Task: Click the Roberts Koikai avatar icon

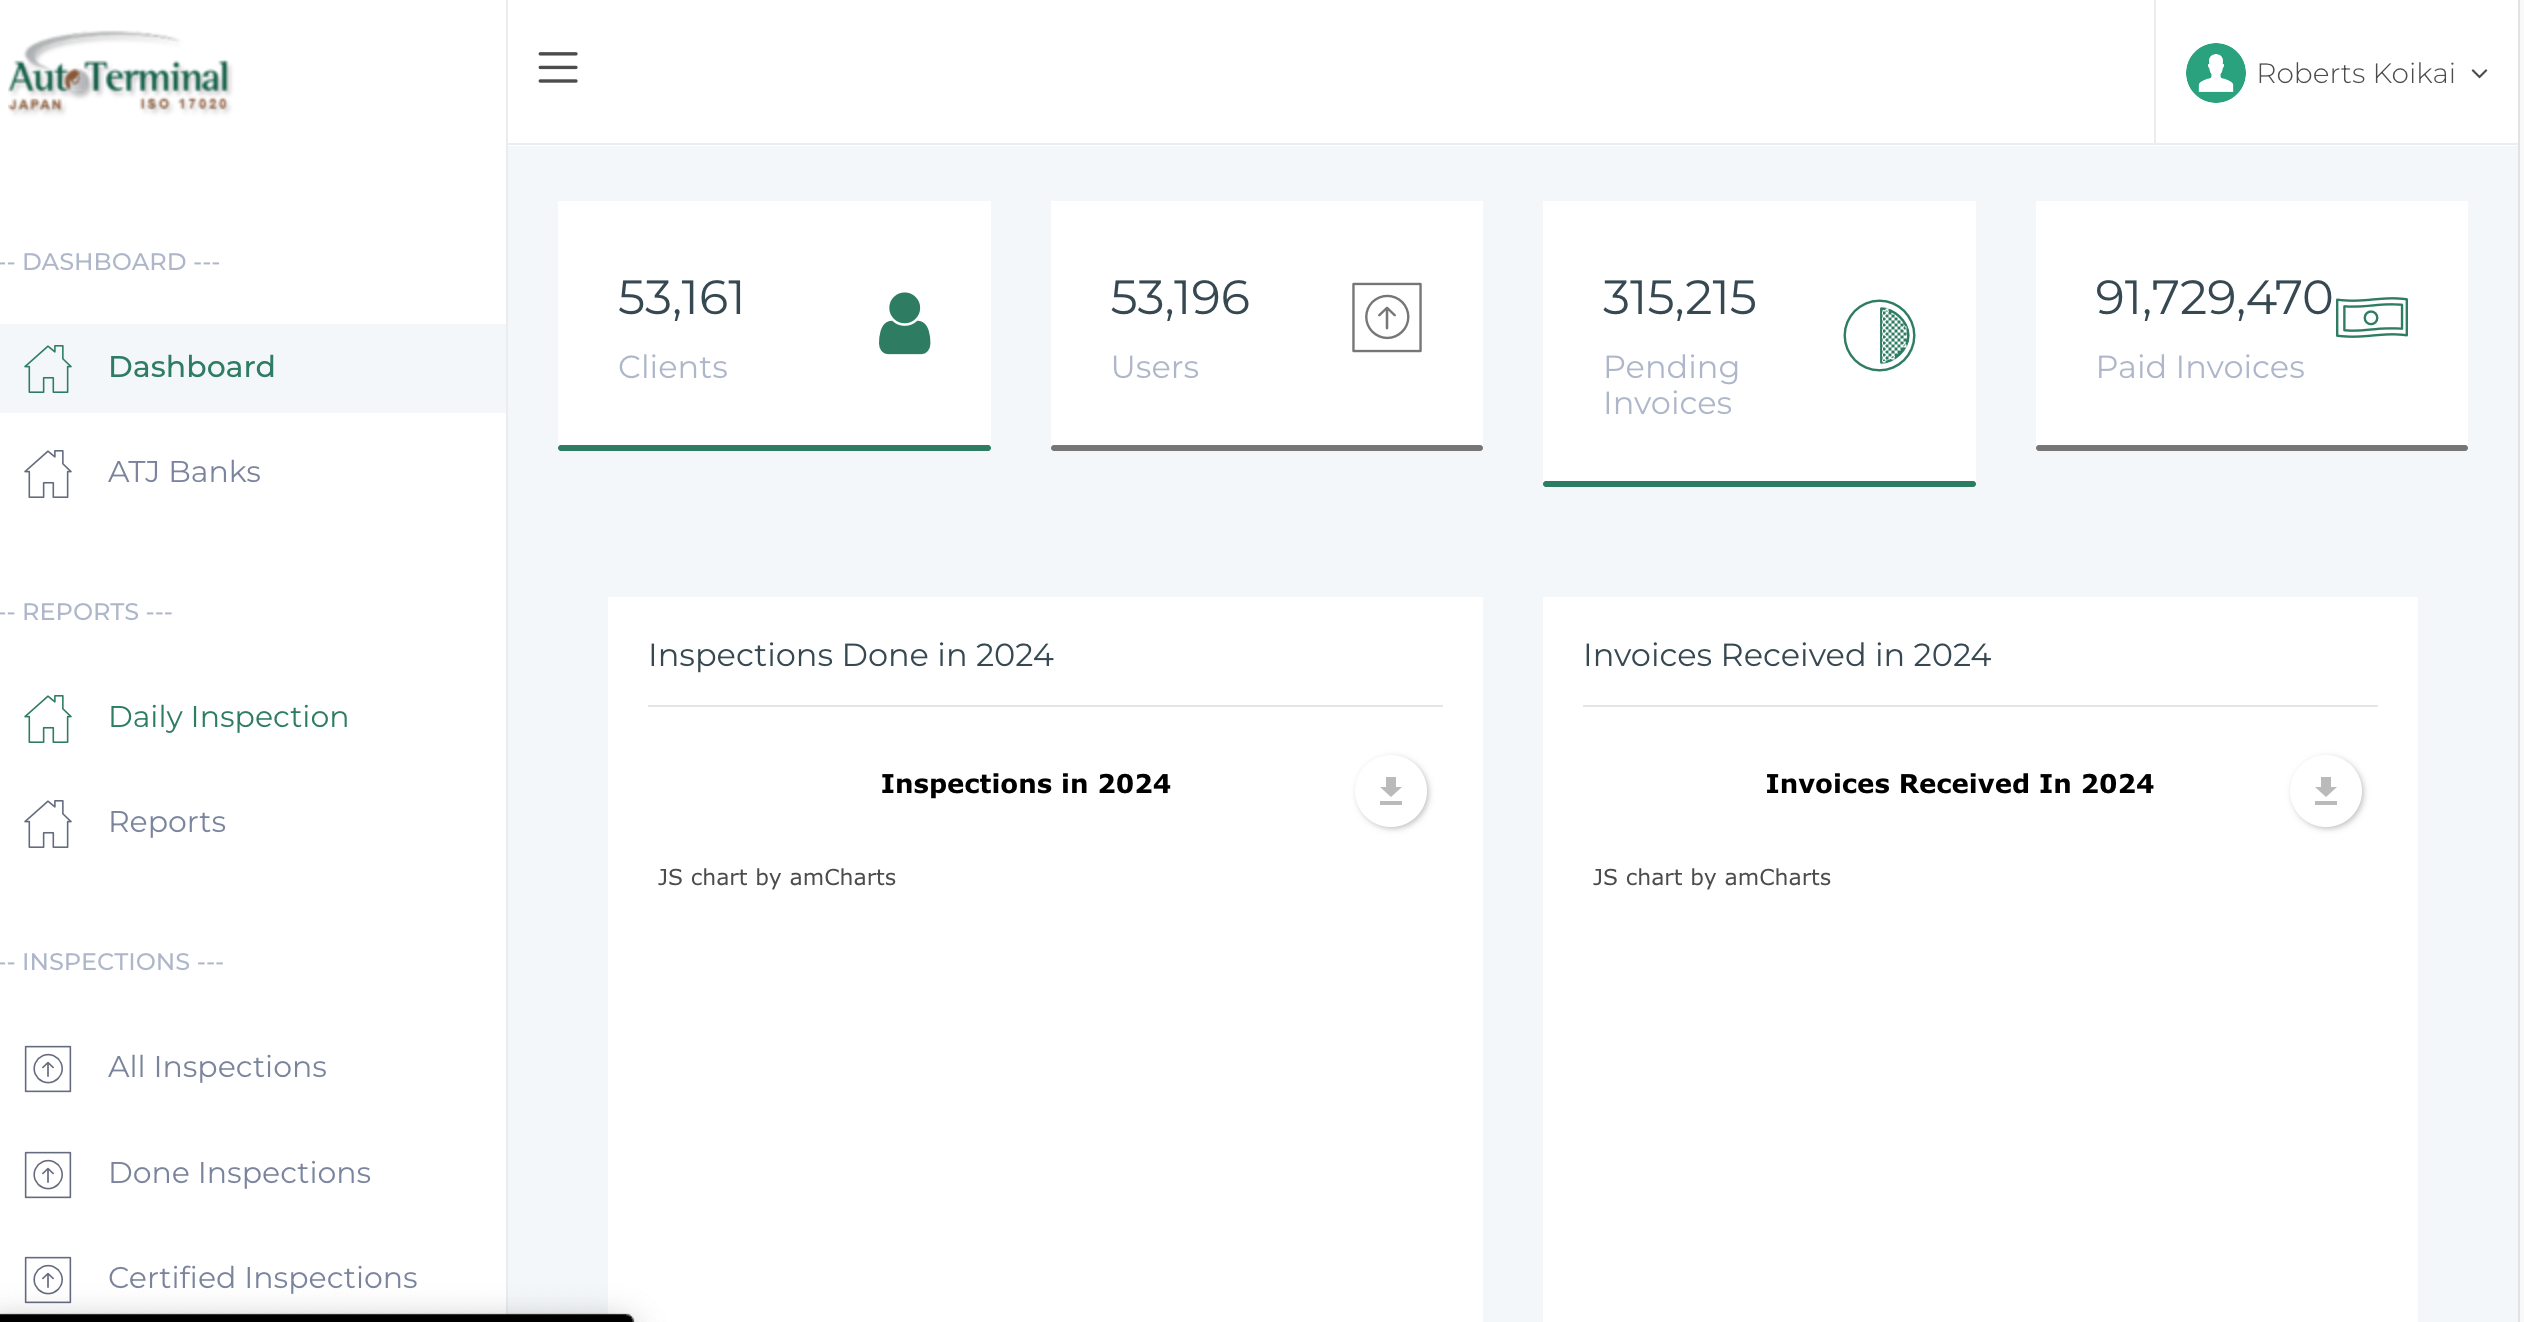Action: pos(2215,73)
